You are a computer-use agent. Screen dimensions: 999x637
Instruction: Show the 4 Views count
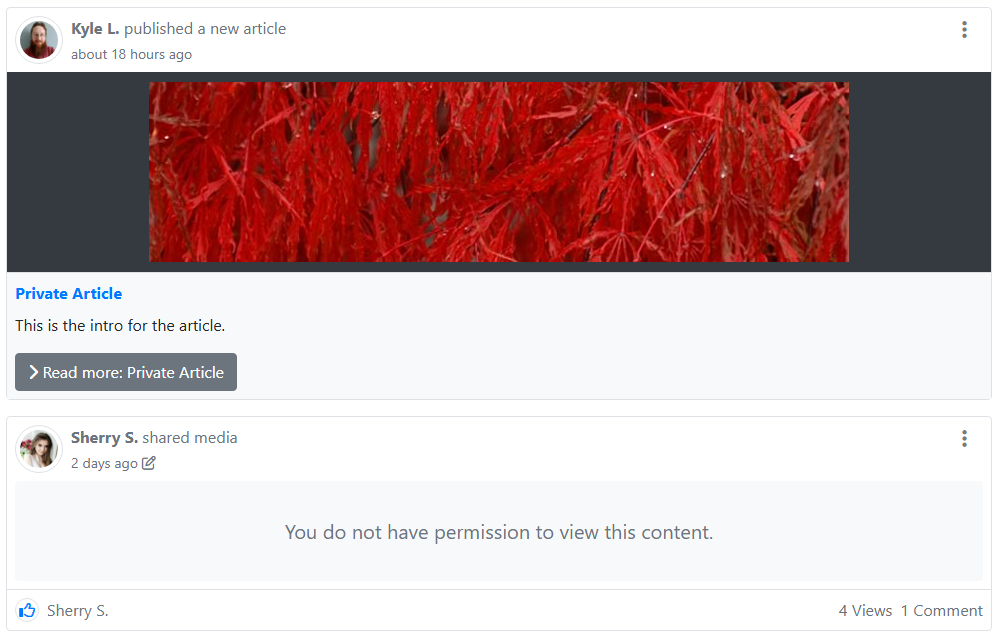pyautogui.click(x=864, y=610)
